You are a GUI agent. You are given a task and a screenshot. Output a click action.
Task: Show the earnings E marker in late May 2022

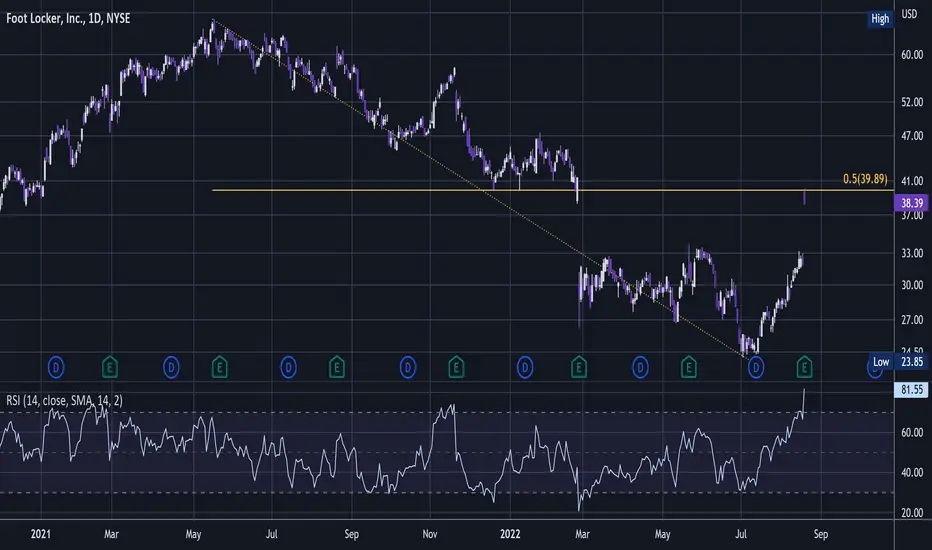tap(688, 367)
